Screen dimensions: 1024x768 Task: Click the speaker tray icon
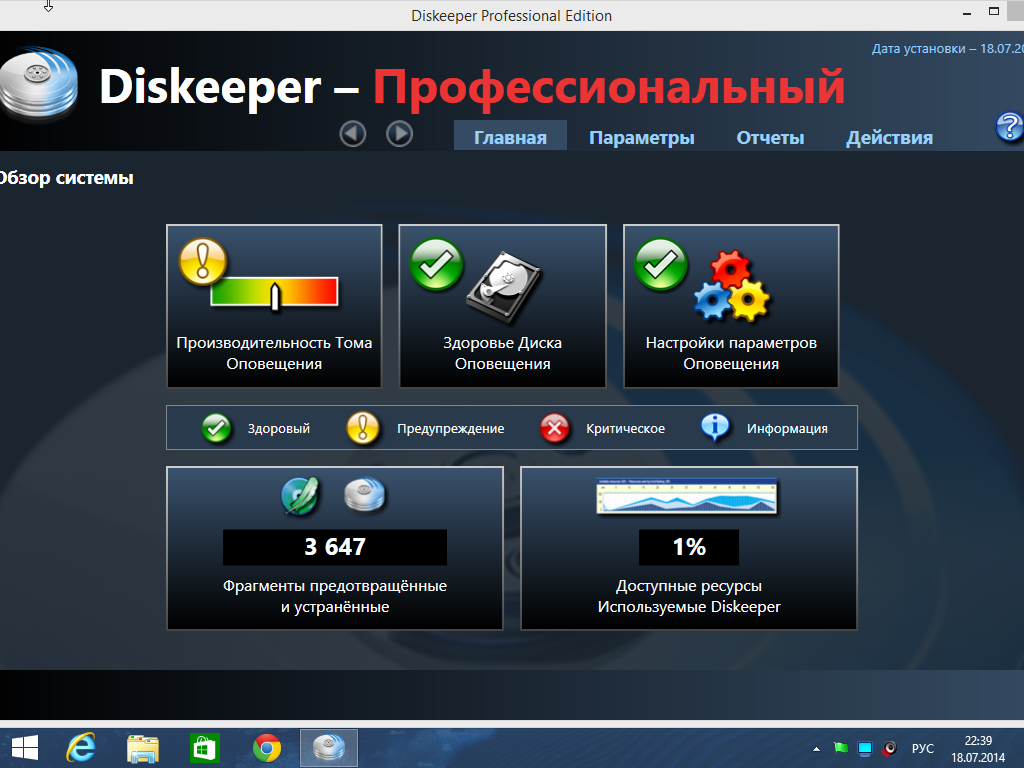[x=889, y=748]
